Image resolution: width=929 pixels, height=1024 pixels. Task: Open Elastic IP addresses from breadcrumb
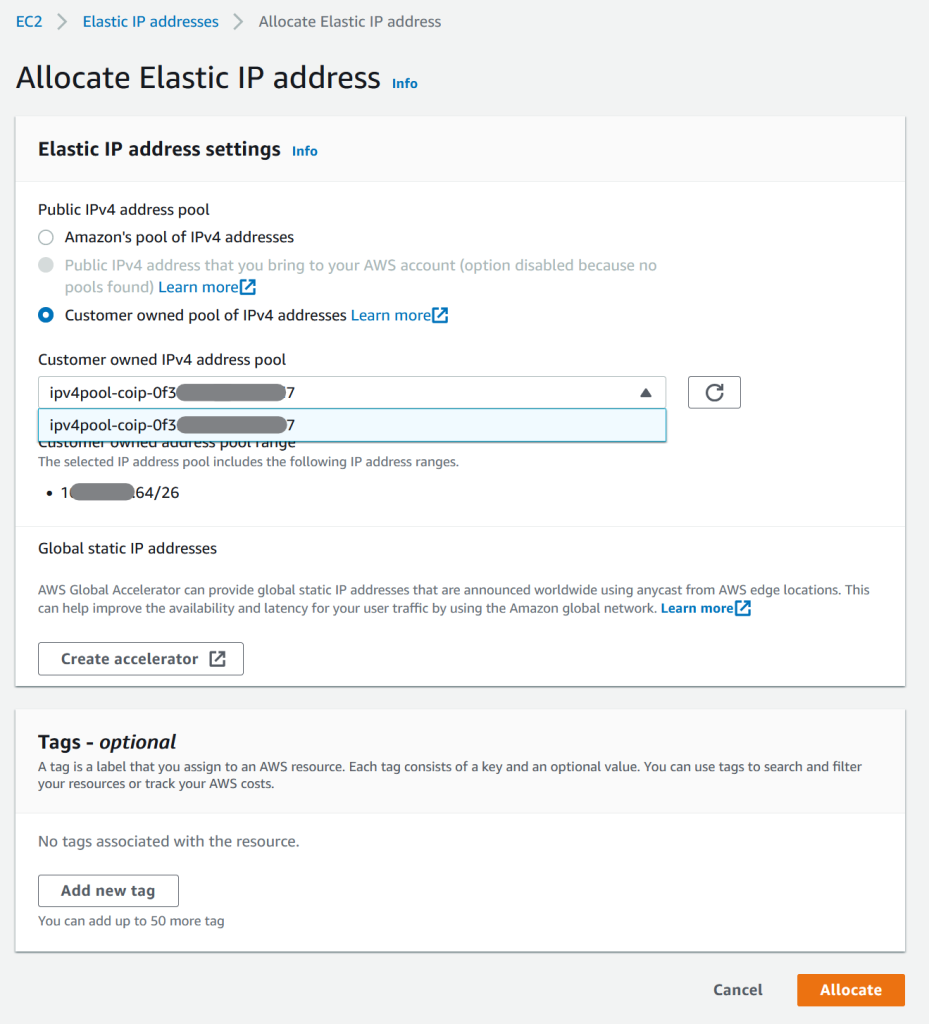click(150, 20)
